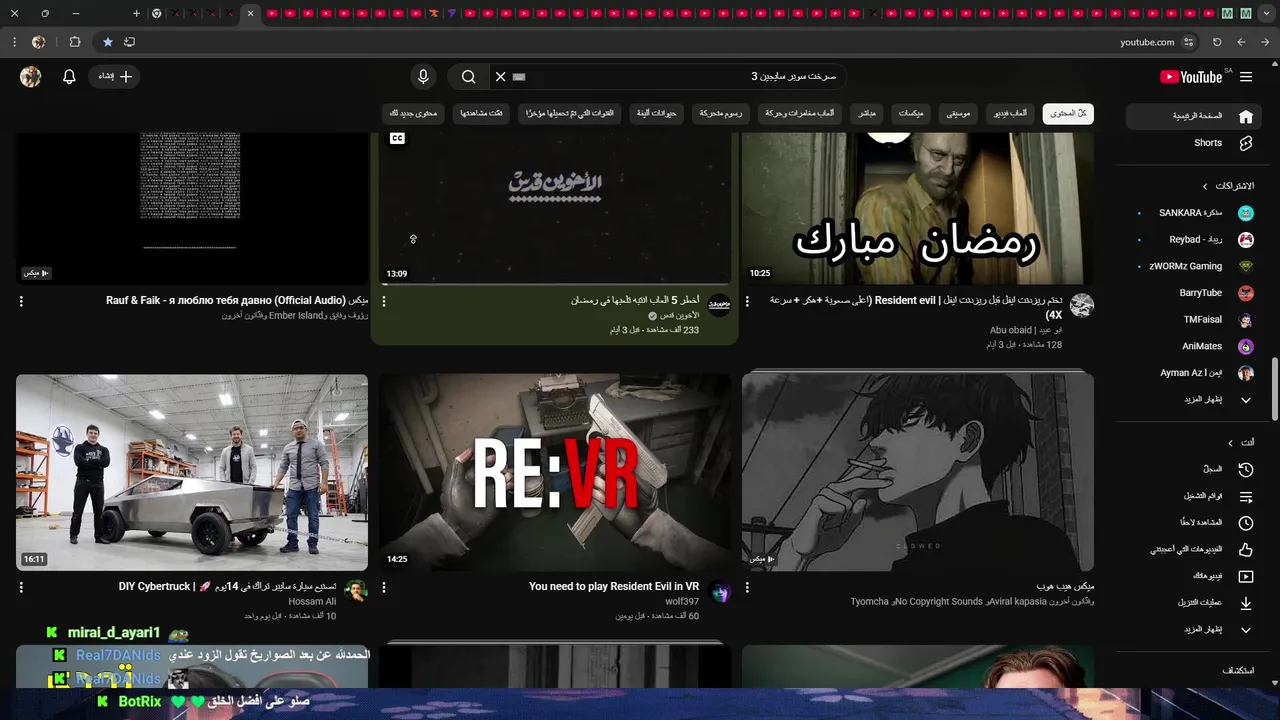The width and height of the screenshot is (1280, 720).
Task: Open more options for ميكس هيب هوب
Action: [x=747, y=588]
